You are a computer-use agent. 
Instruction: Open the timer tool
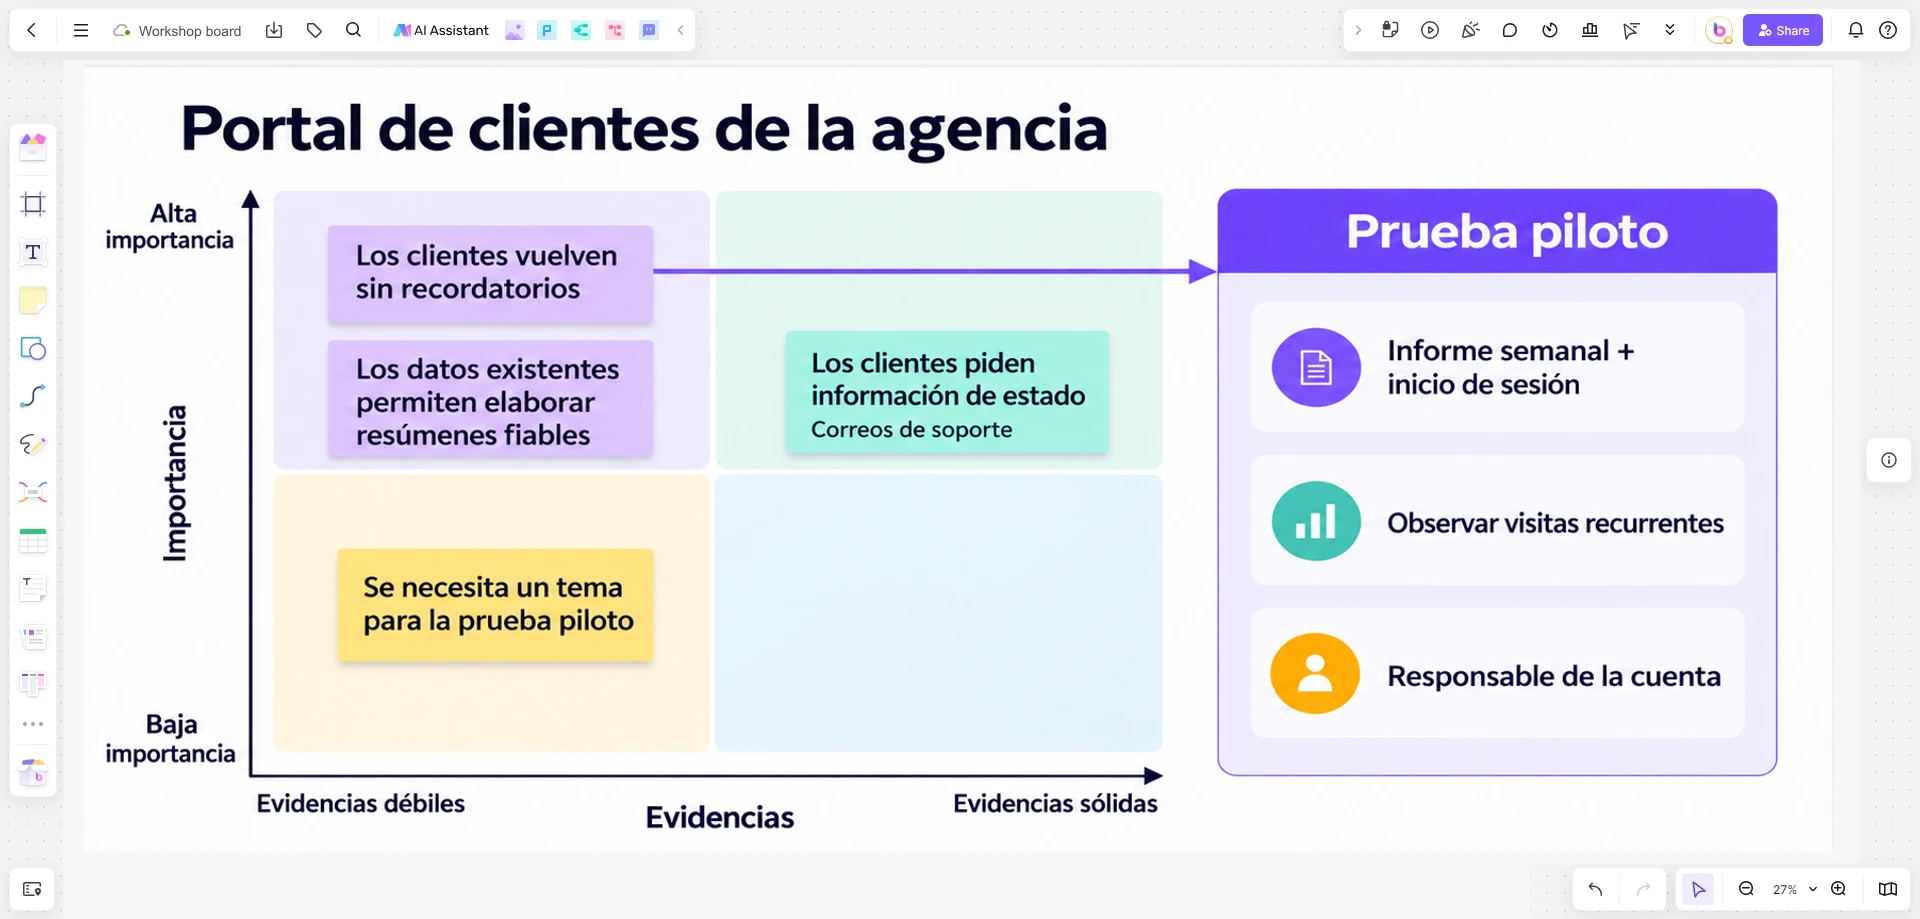click(x=1550, y=30)
